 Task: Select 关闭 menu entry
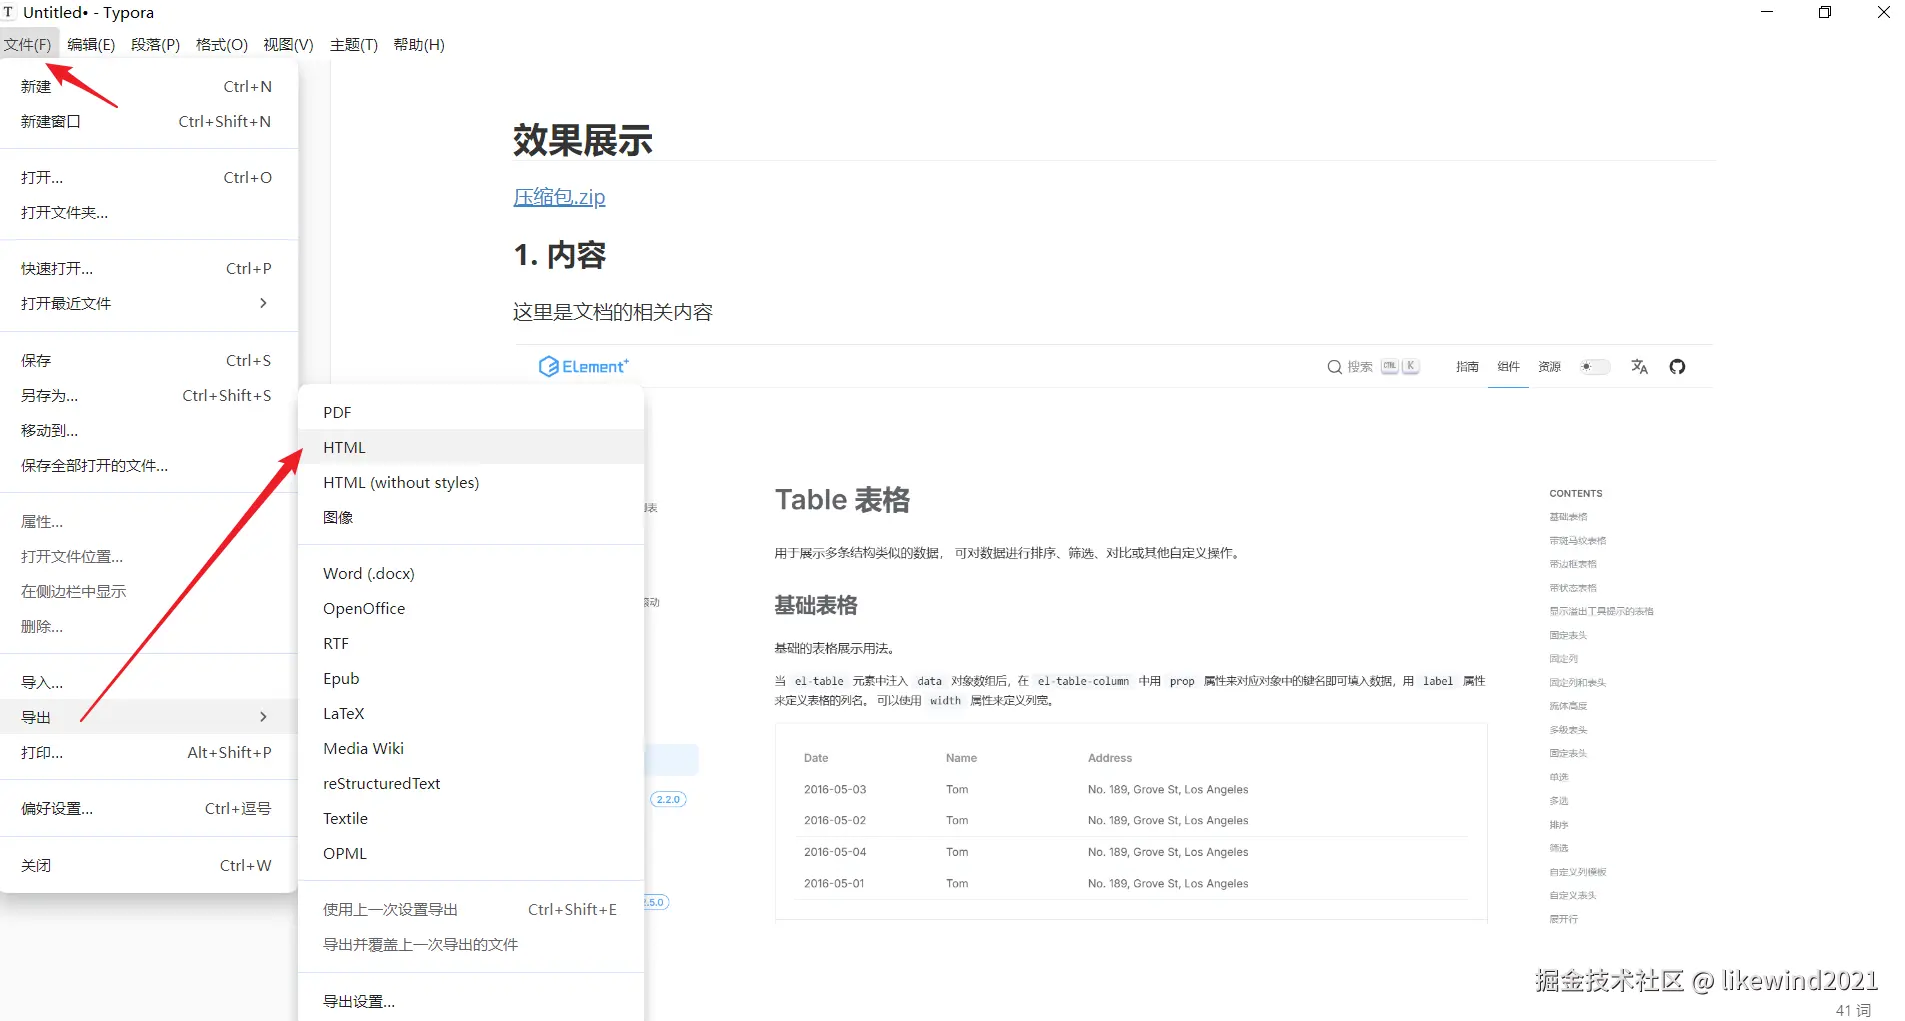tap(148, 866)
